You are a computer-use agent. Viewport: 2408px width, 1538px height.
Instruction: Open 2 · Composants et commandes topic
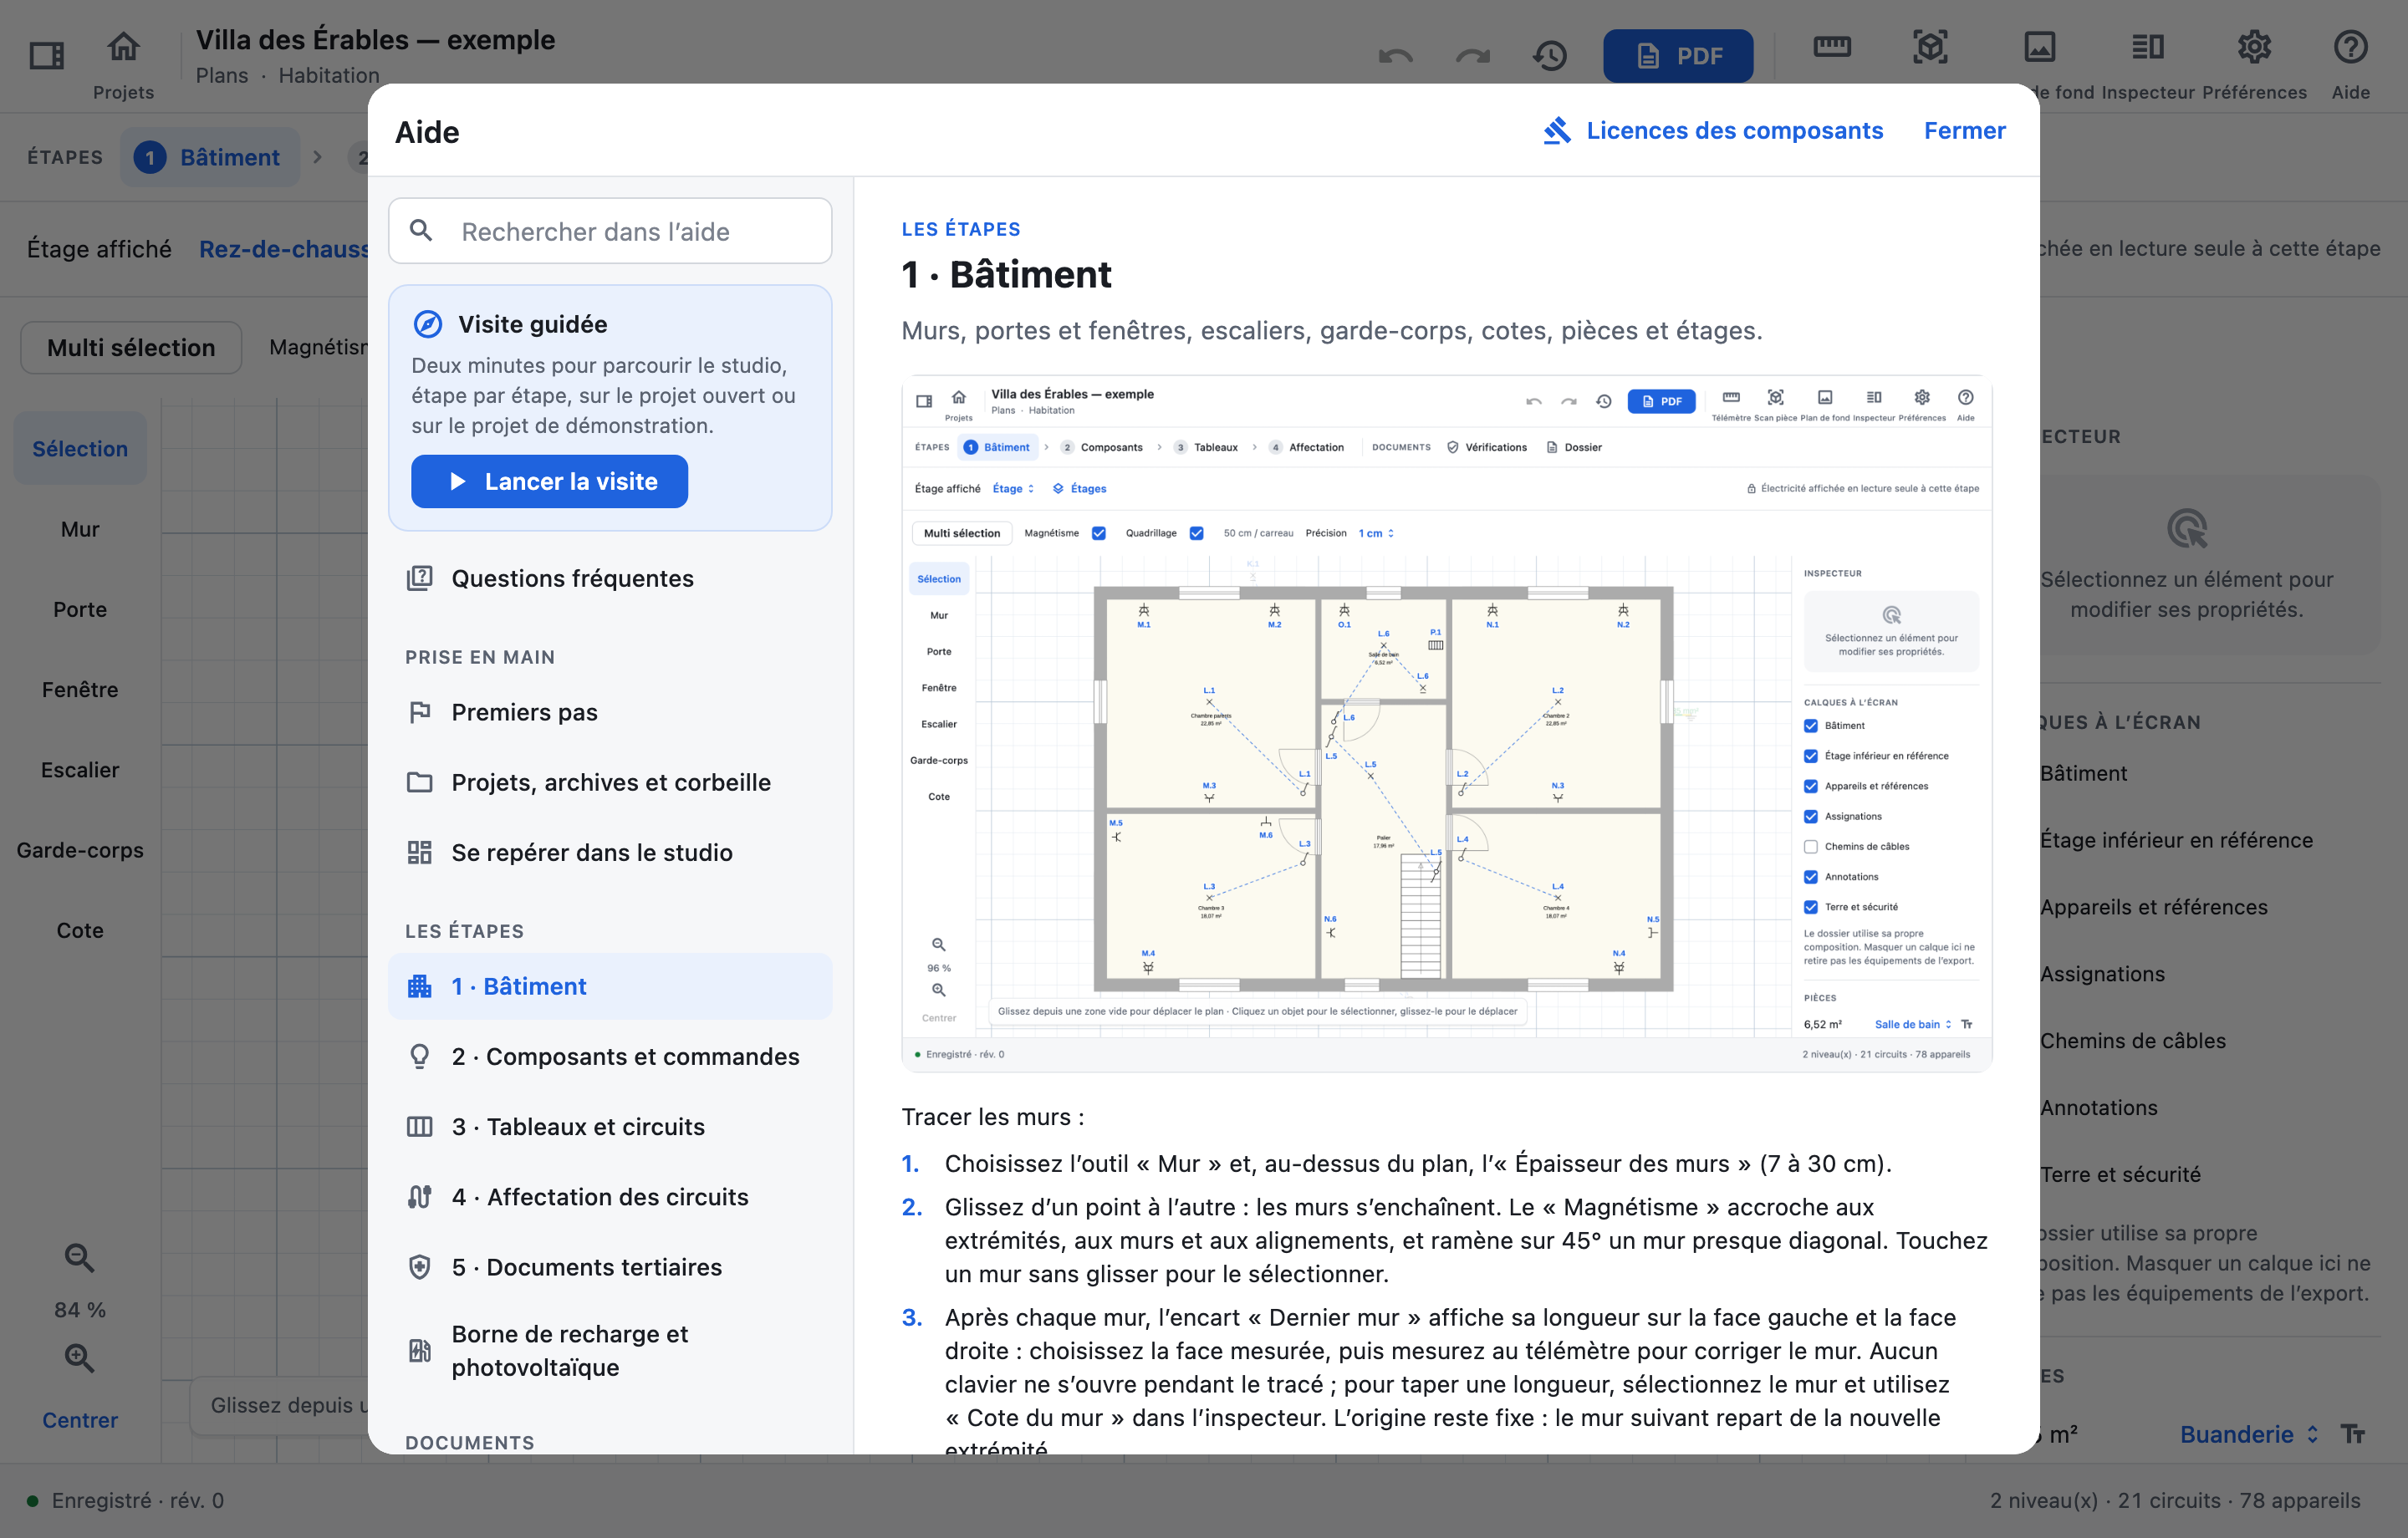point(610,1056)
